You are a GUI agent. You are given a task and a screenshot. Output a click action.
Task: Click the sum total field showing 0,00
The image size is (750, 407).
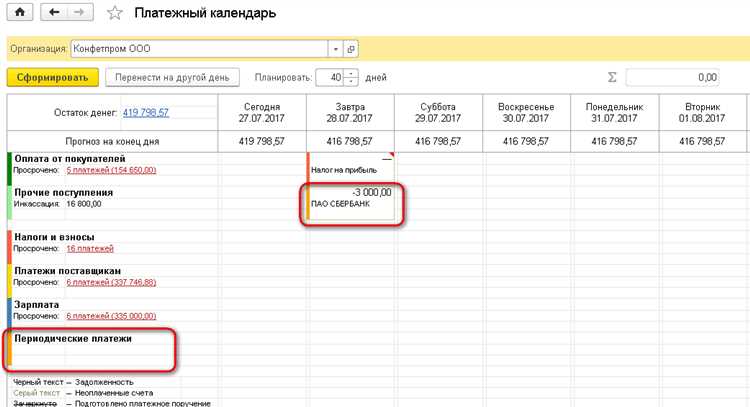674,78
